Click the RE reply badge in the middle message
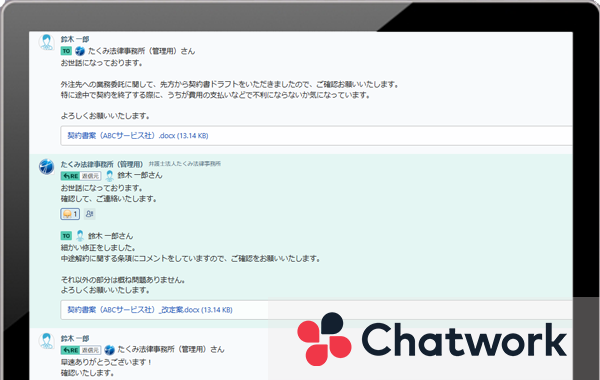This screenshot has width=600, height=380. [70, 176]
